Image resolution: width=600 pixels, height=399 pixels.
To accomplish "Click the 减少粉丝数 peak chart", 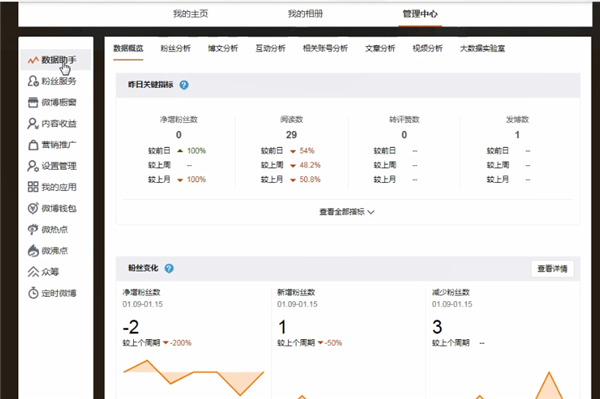I will coord(549,386).
